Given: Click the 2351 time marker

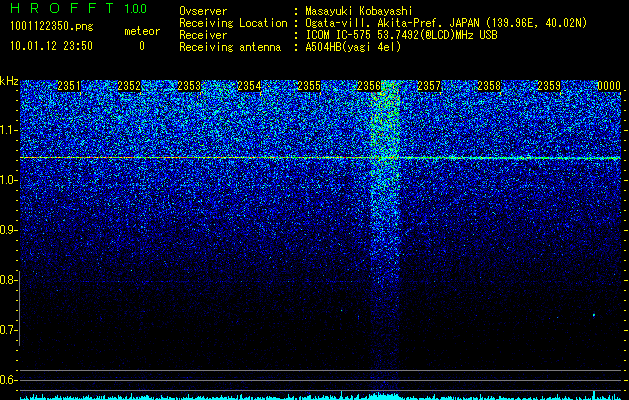Looking at the screenshot, I should 69,86.
